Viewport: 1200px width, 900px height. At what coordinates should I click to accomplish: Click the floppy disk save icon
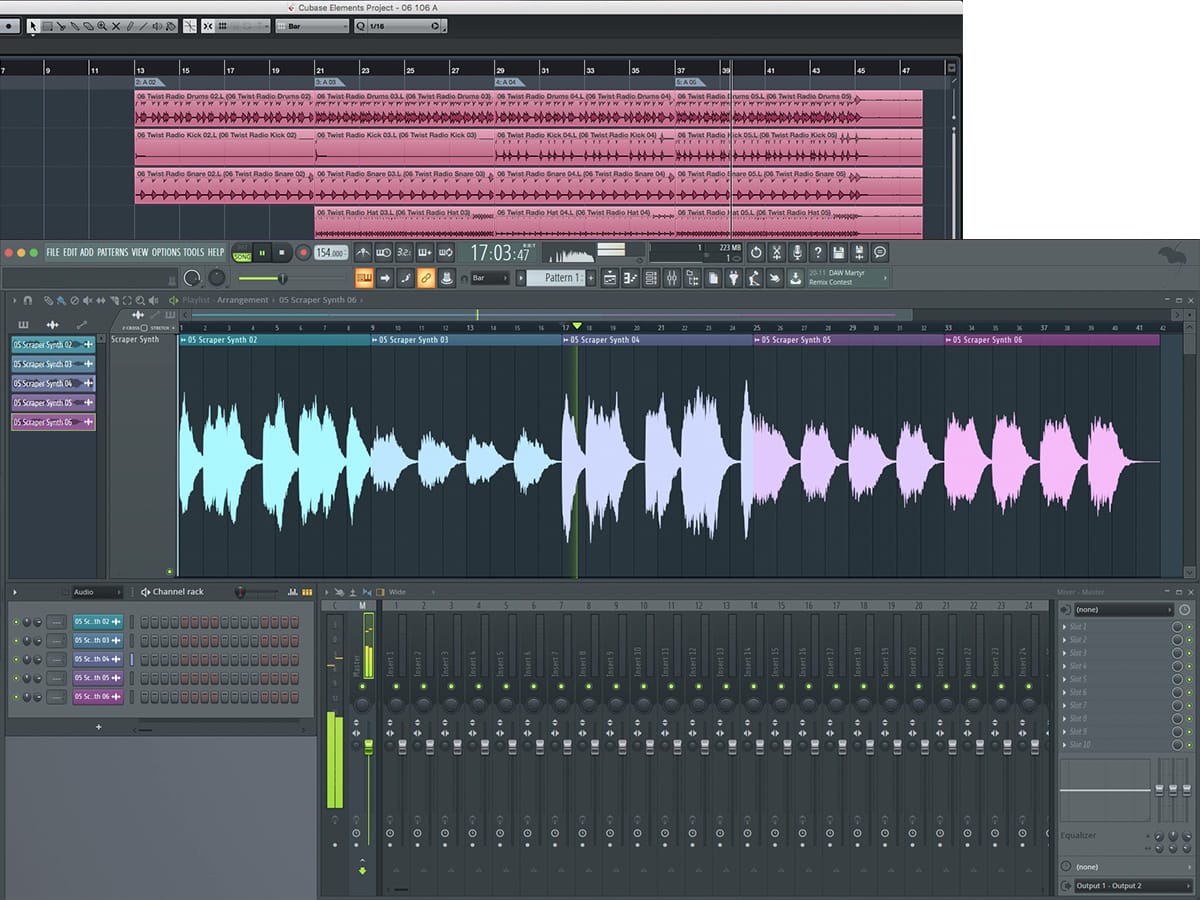click(x=839, y=253)
